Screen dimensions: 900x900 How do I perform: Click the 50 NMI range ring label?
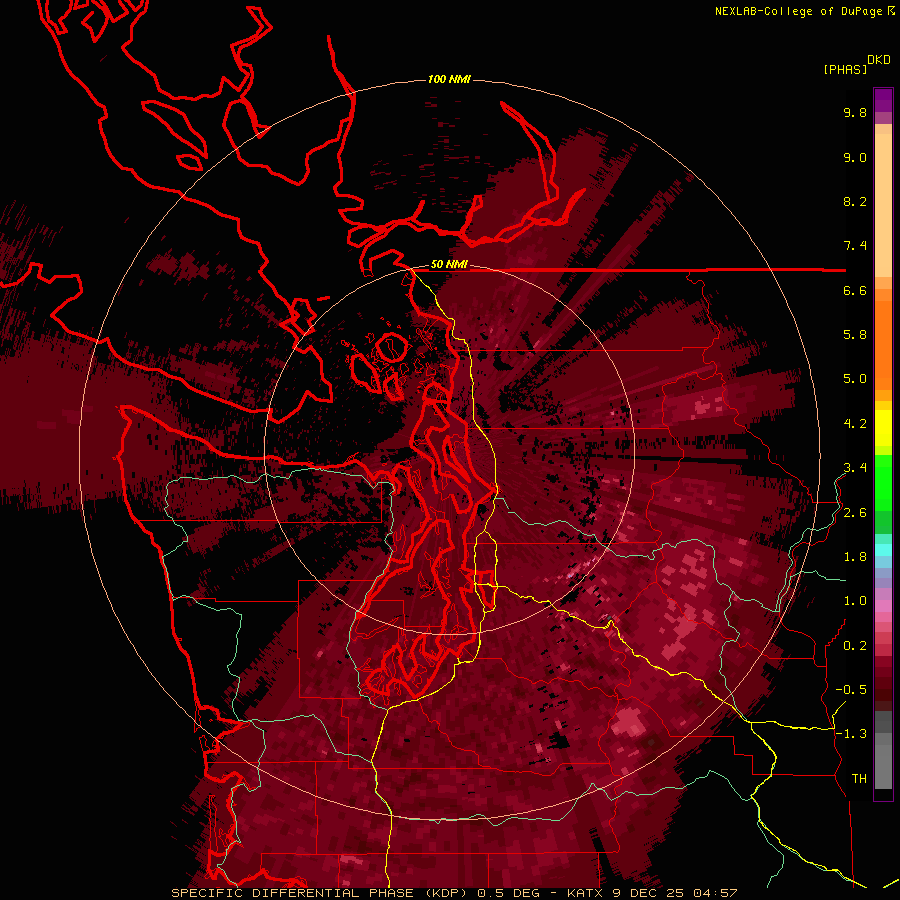(449, 265)
